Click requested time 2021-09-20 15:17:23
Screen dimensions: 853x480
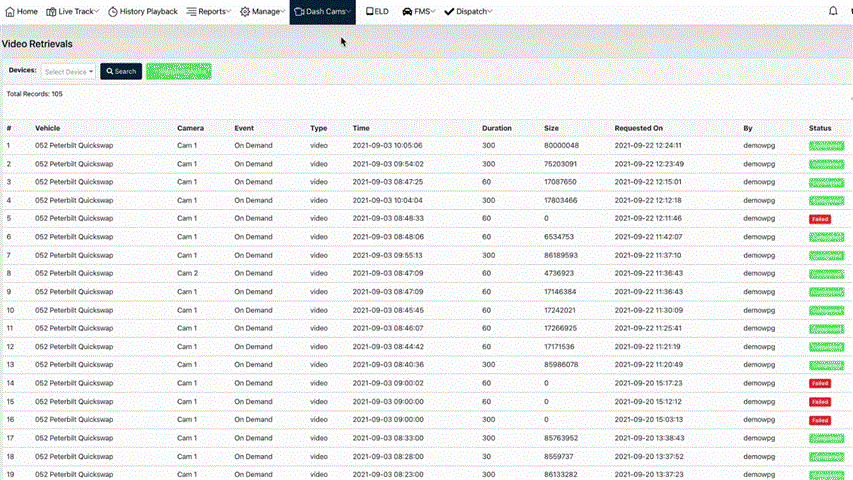[x=648, y=383]
